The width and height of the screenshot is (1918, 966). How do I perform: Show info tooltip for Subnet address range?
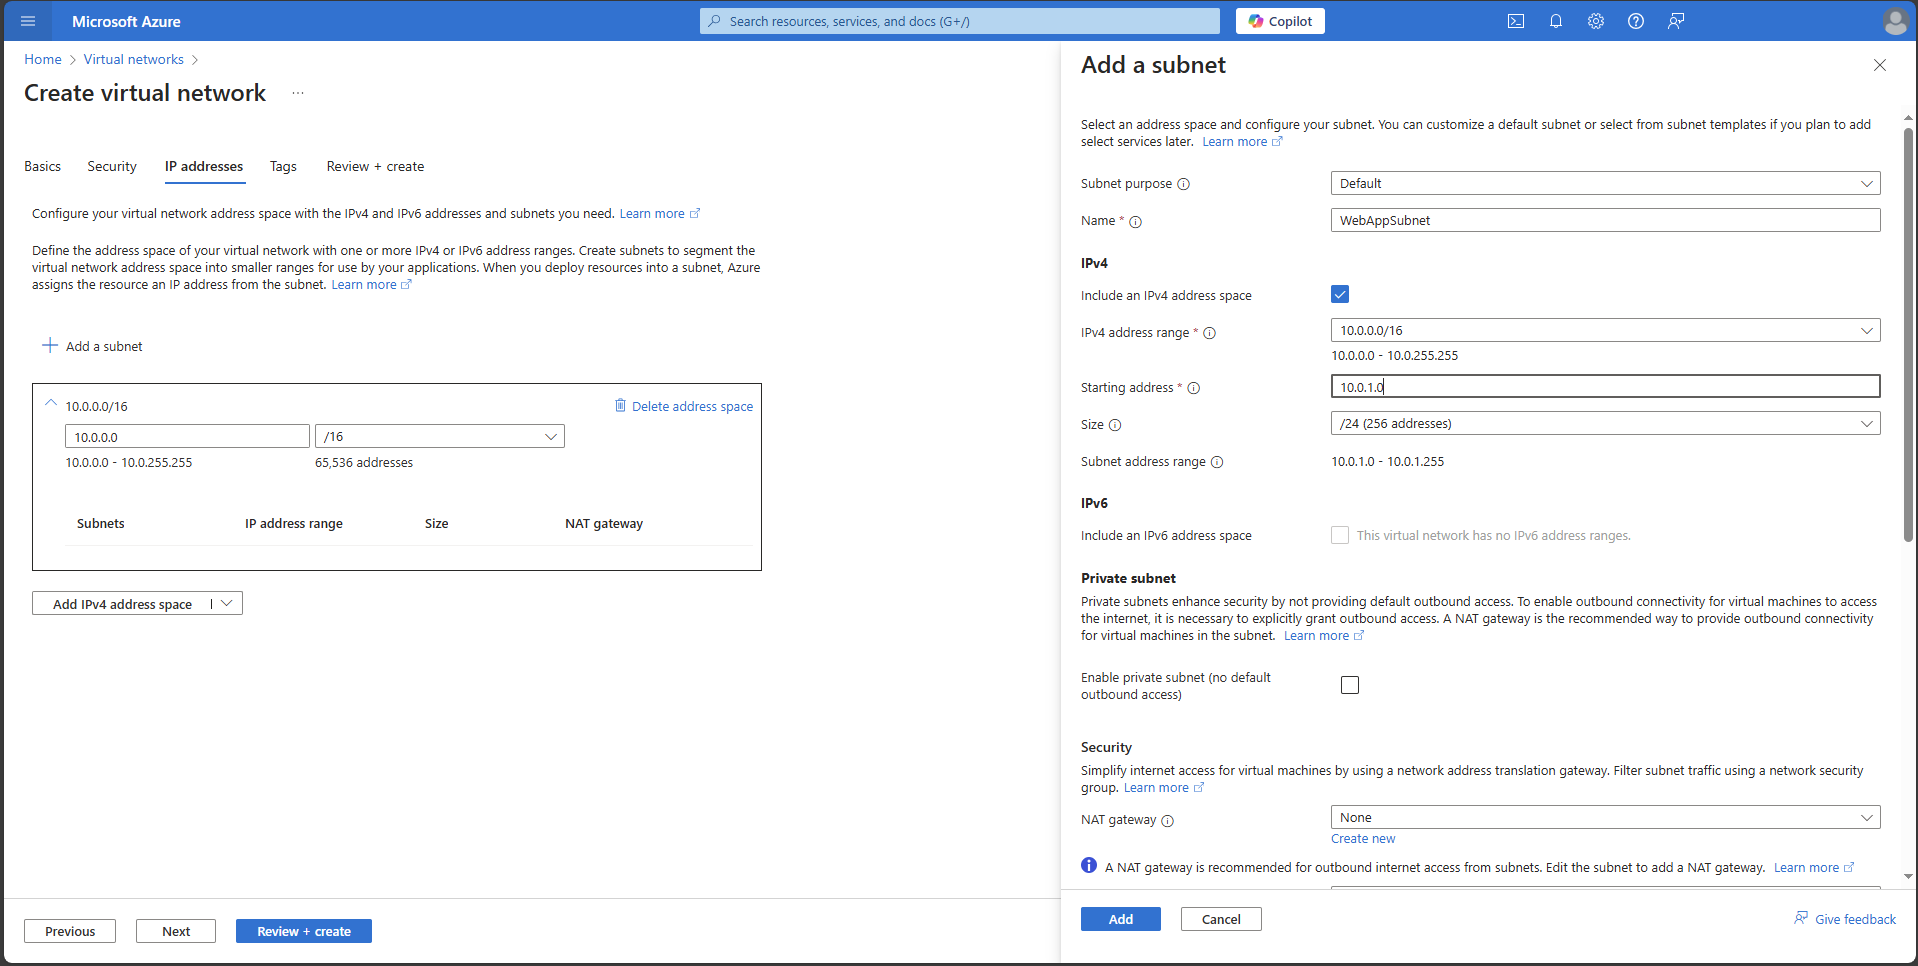click(x=1217, y=462)
